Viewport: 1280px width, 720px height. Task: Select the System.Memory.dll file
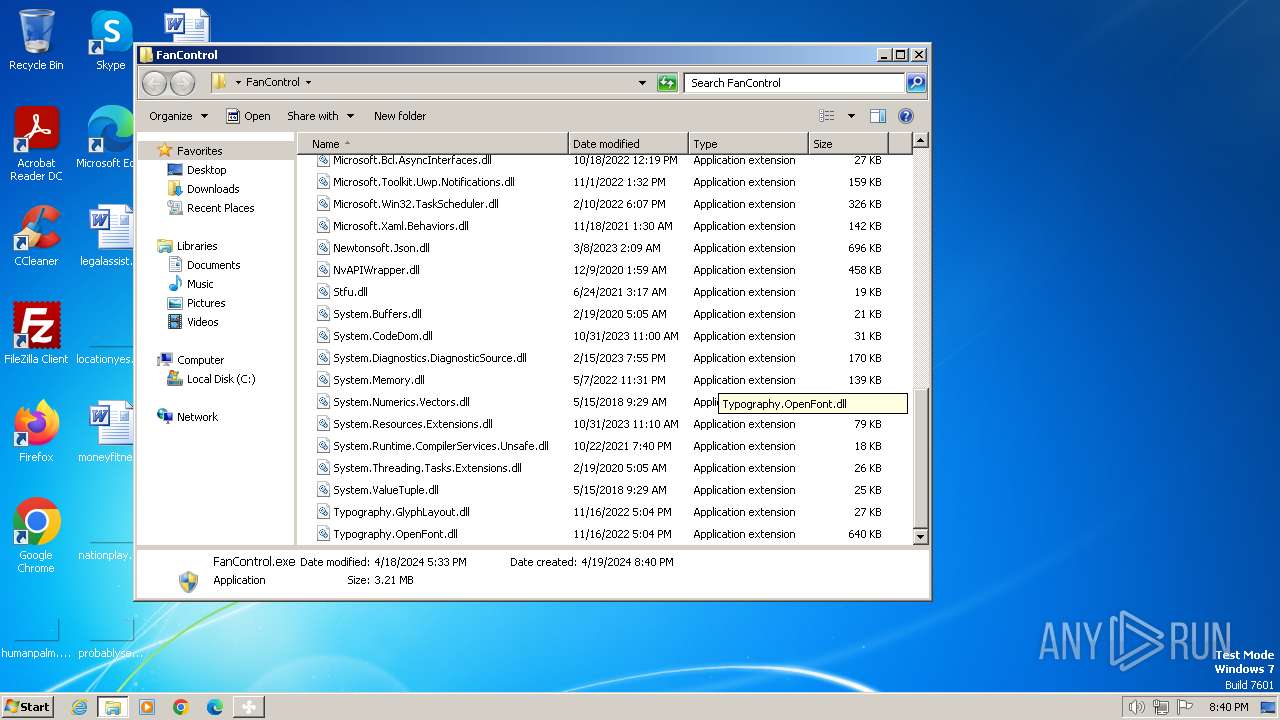378,380
